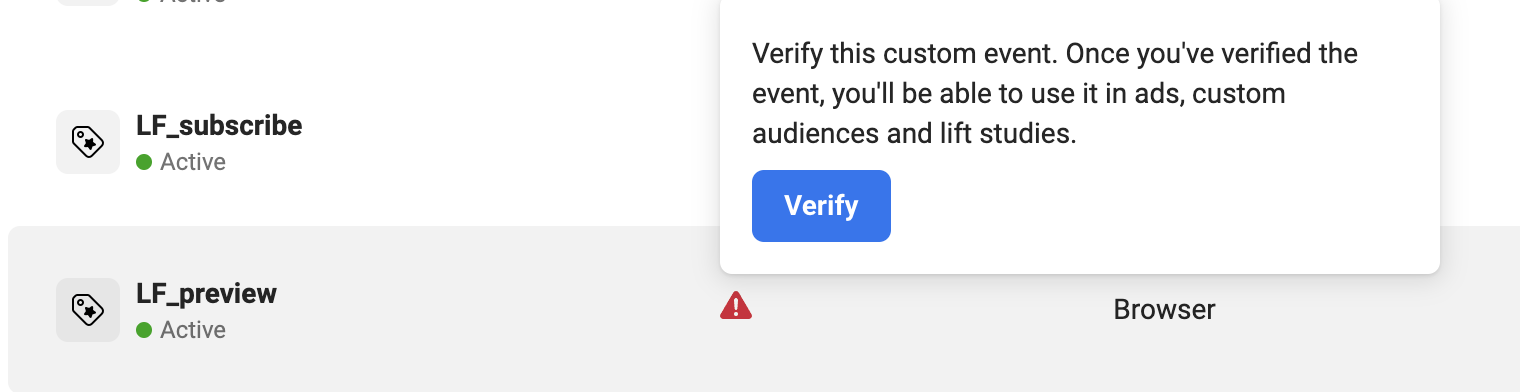Click the Browser label in LF_preview row
Image resolution: width=1520 pixels, height=392 pixels.
tap(1164, 310)
